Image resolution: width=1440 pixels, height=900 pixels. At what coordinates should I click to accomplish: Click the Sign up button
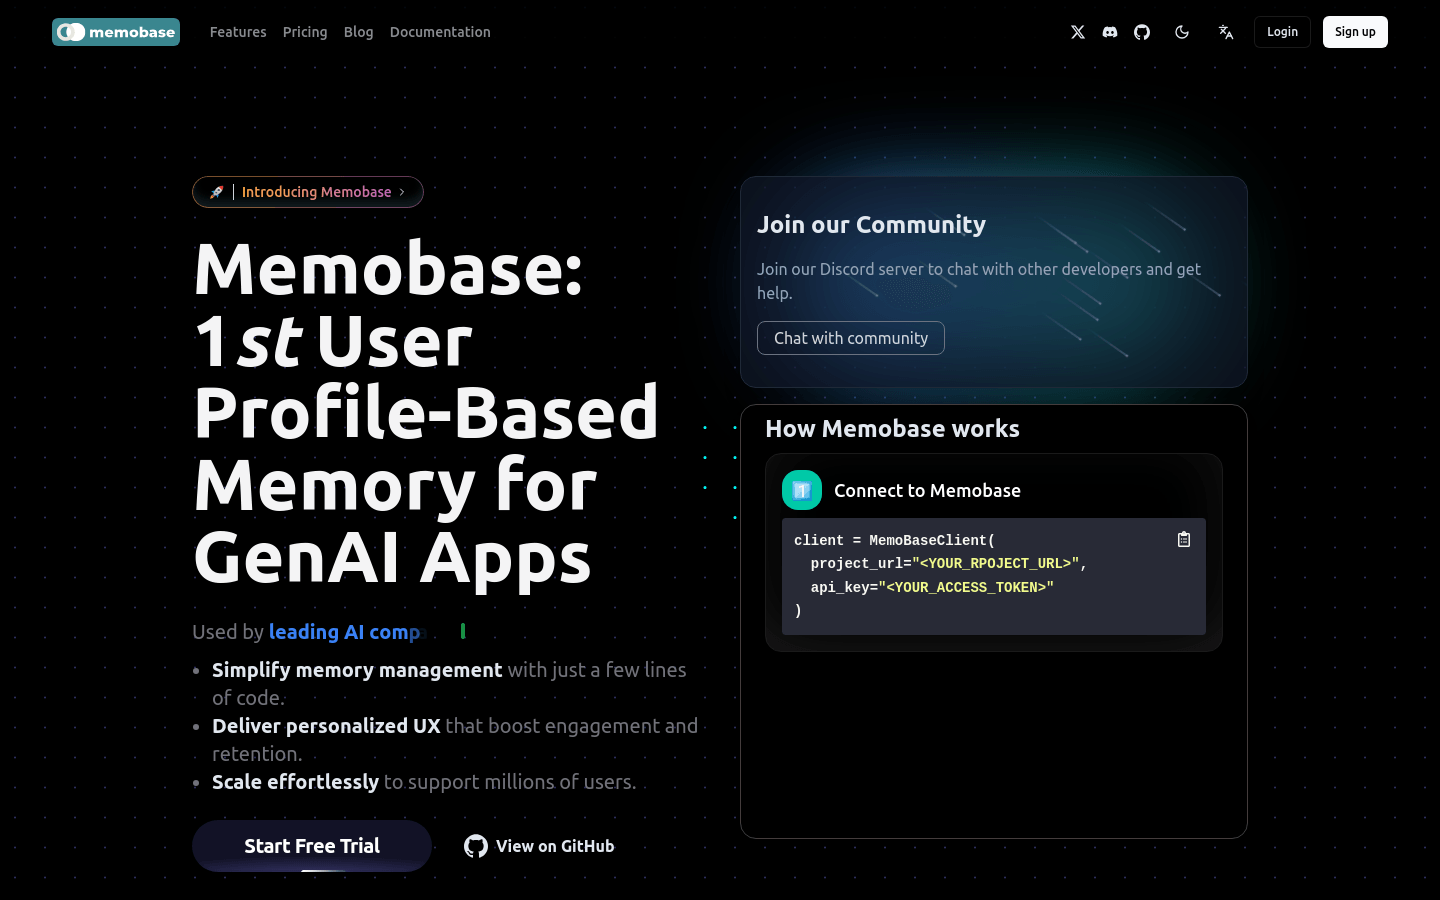click(1355, 32)
